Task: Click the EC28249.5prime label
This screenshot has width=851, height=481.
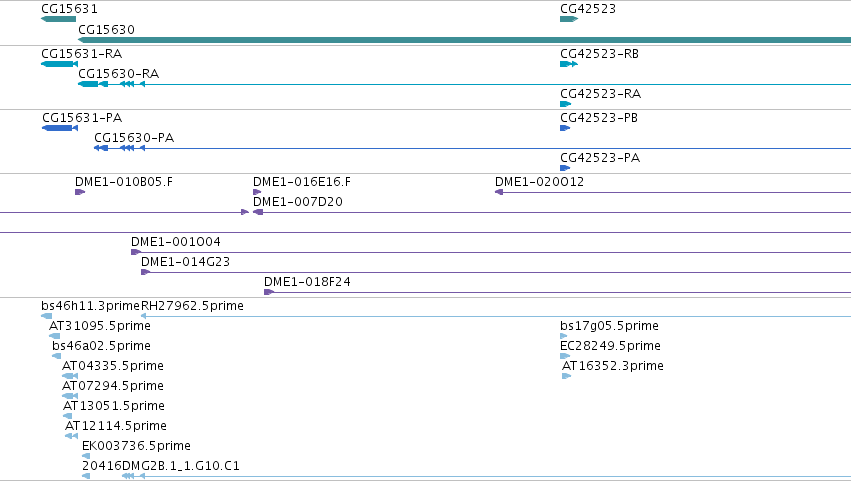Action: click(x=611, y=346)
